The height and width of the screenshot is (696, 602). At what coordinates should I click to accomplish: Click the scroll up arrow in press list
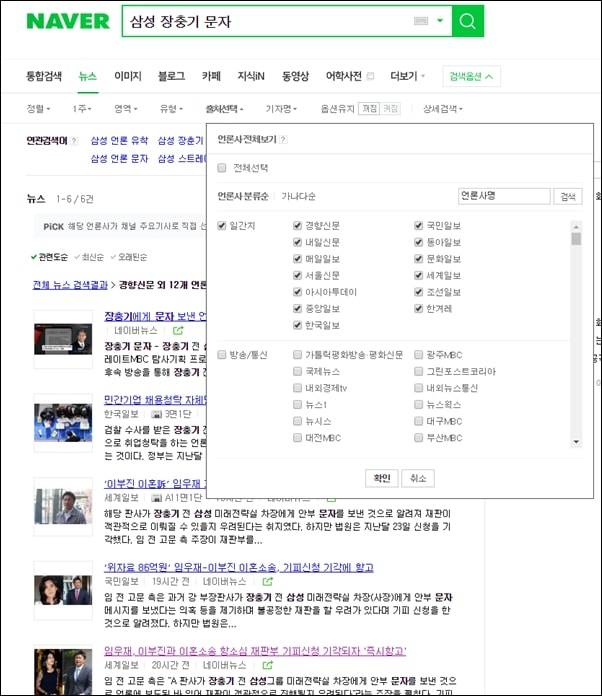click(x=576, y=227)
